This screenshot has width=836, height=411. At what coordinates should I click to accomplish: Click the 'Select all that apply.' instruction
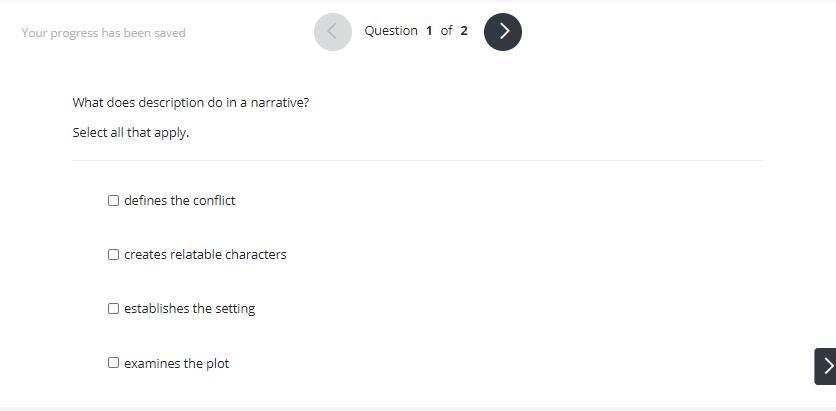130,132
